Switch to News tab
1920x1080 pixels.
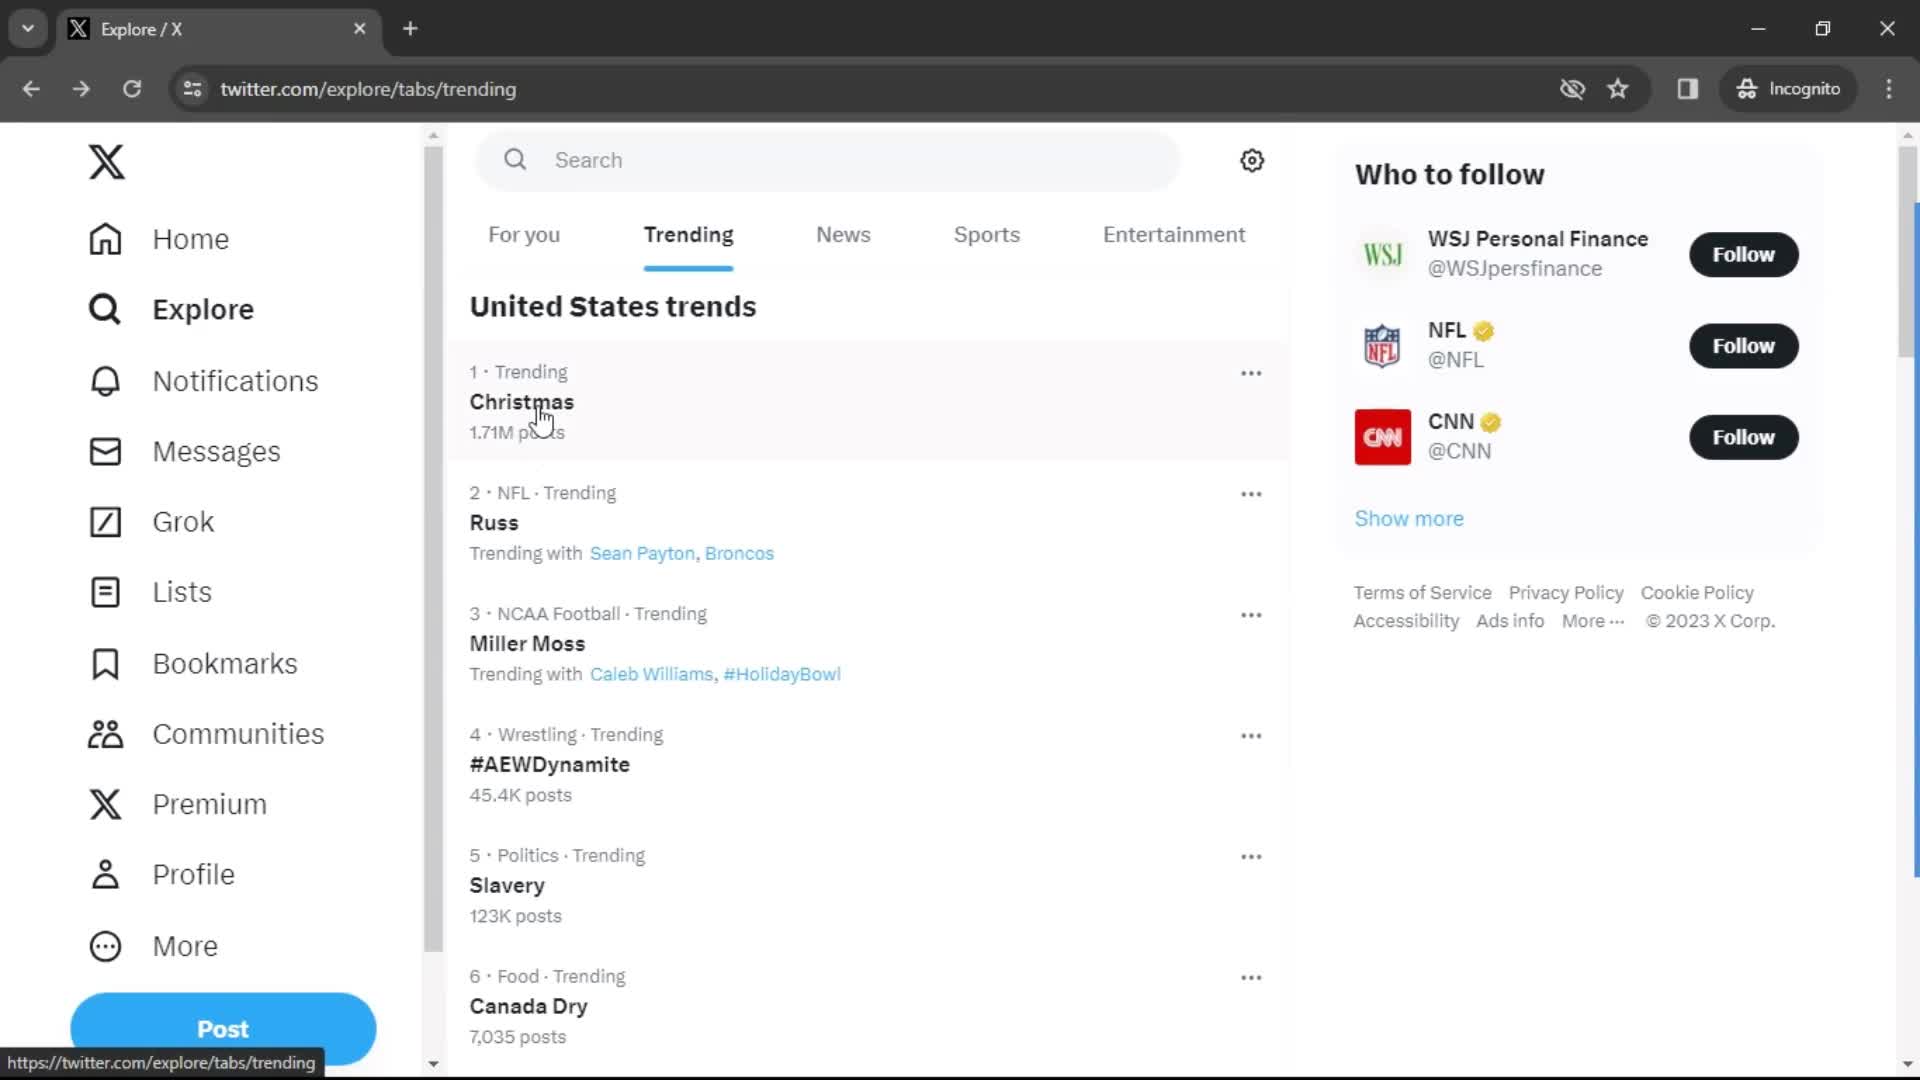[x=843, y=235]
